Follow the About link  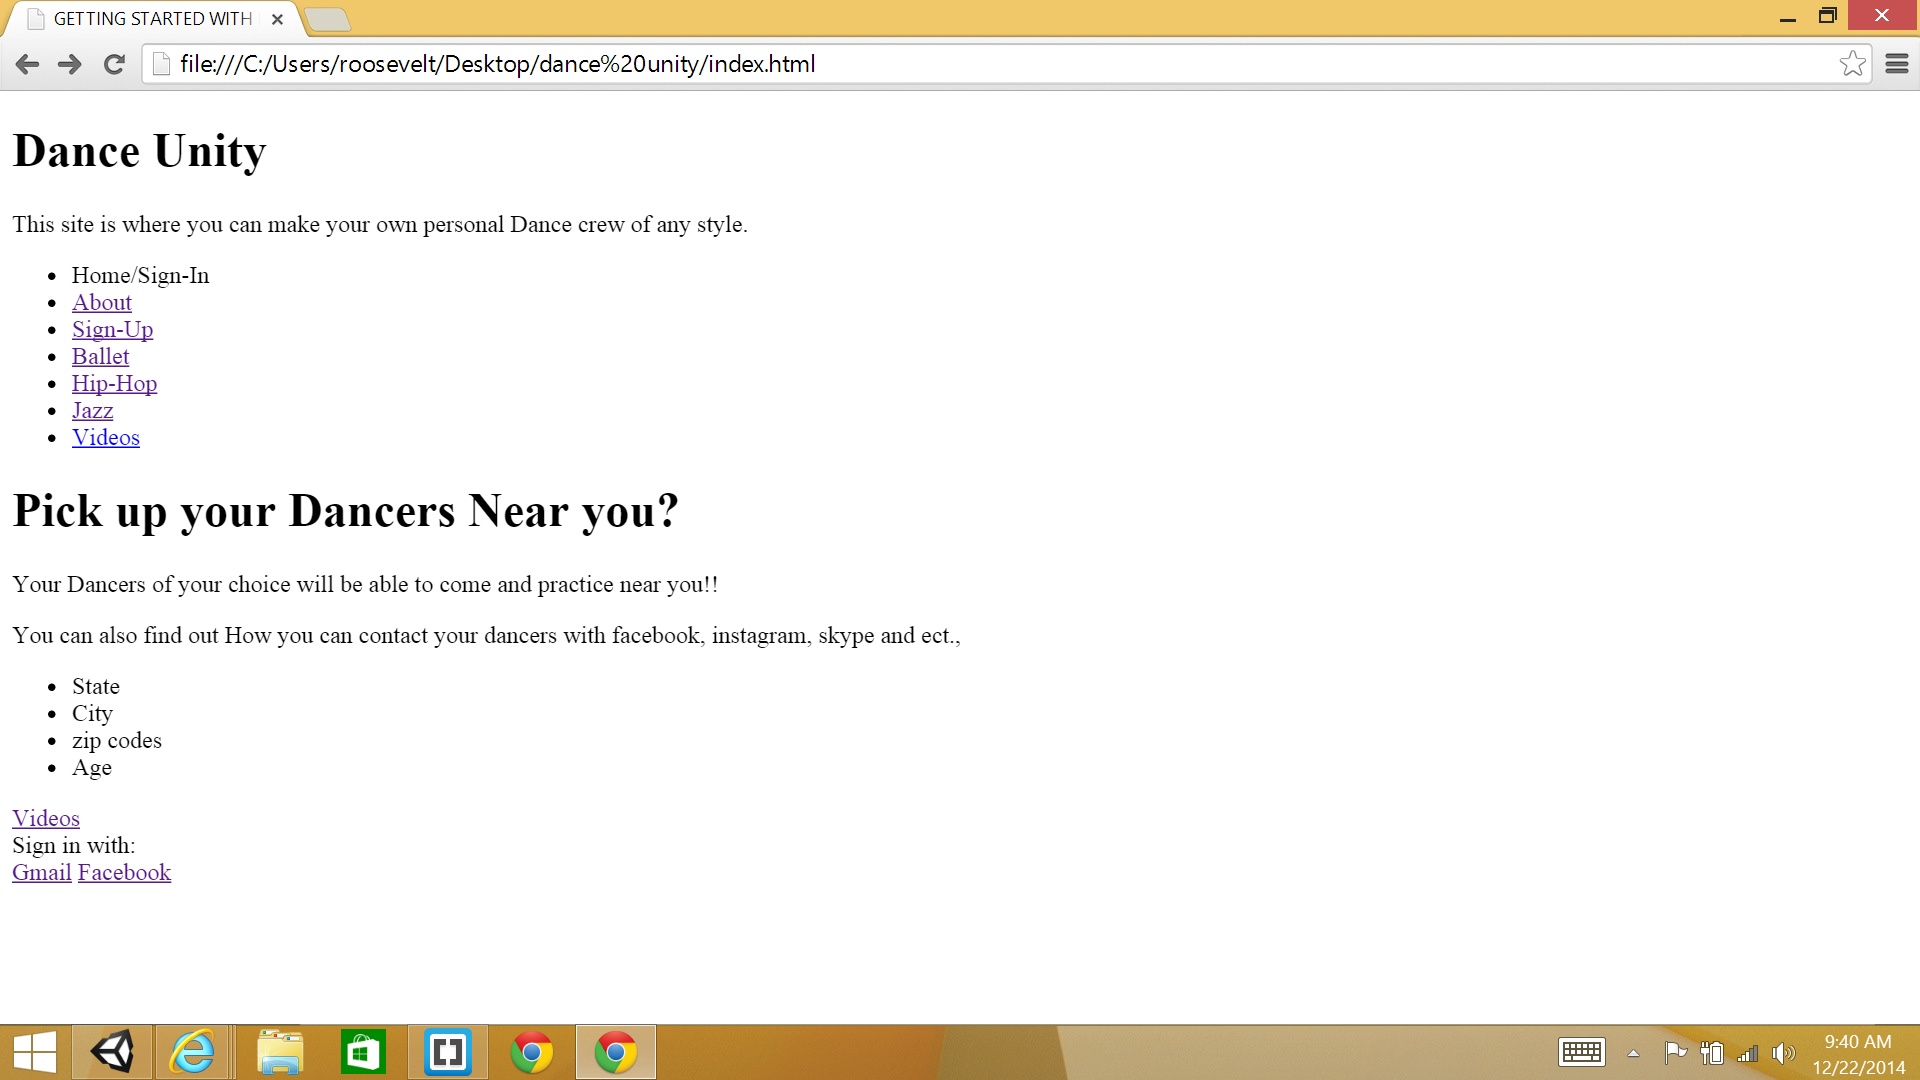pos(101,302)
